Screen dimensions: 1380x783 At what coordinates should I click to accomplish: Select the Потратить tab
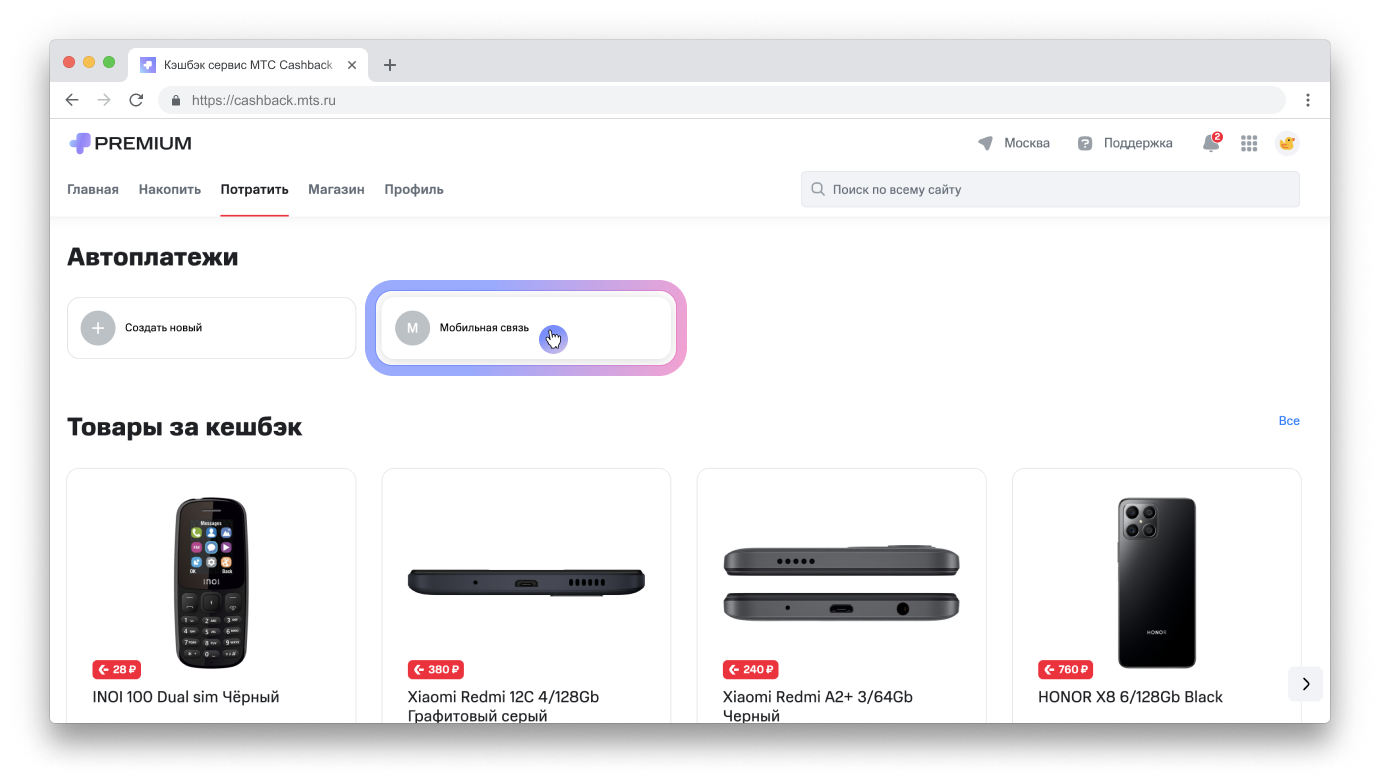[255, 189]
